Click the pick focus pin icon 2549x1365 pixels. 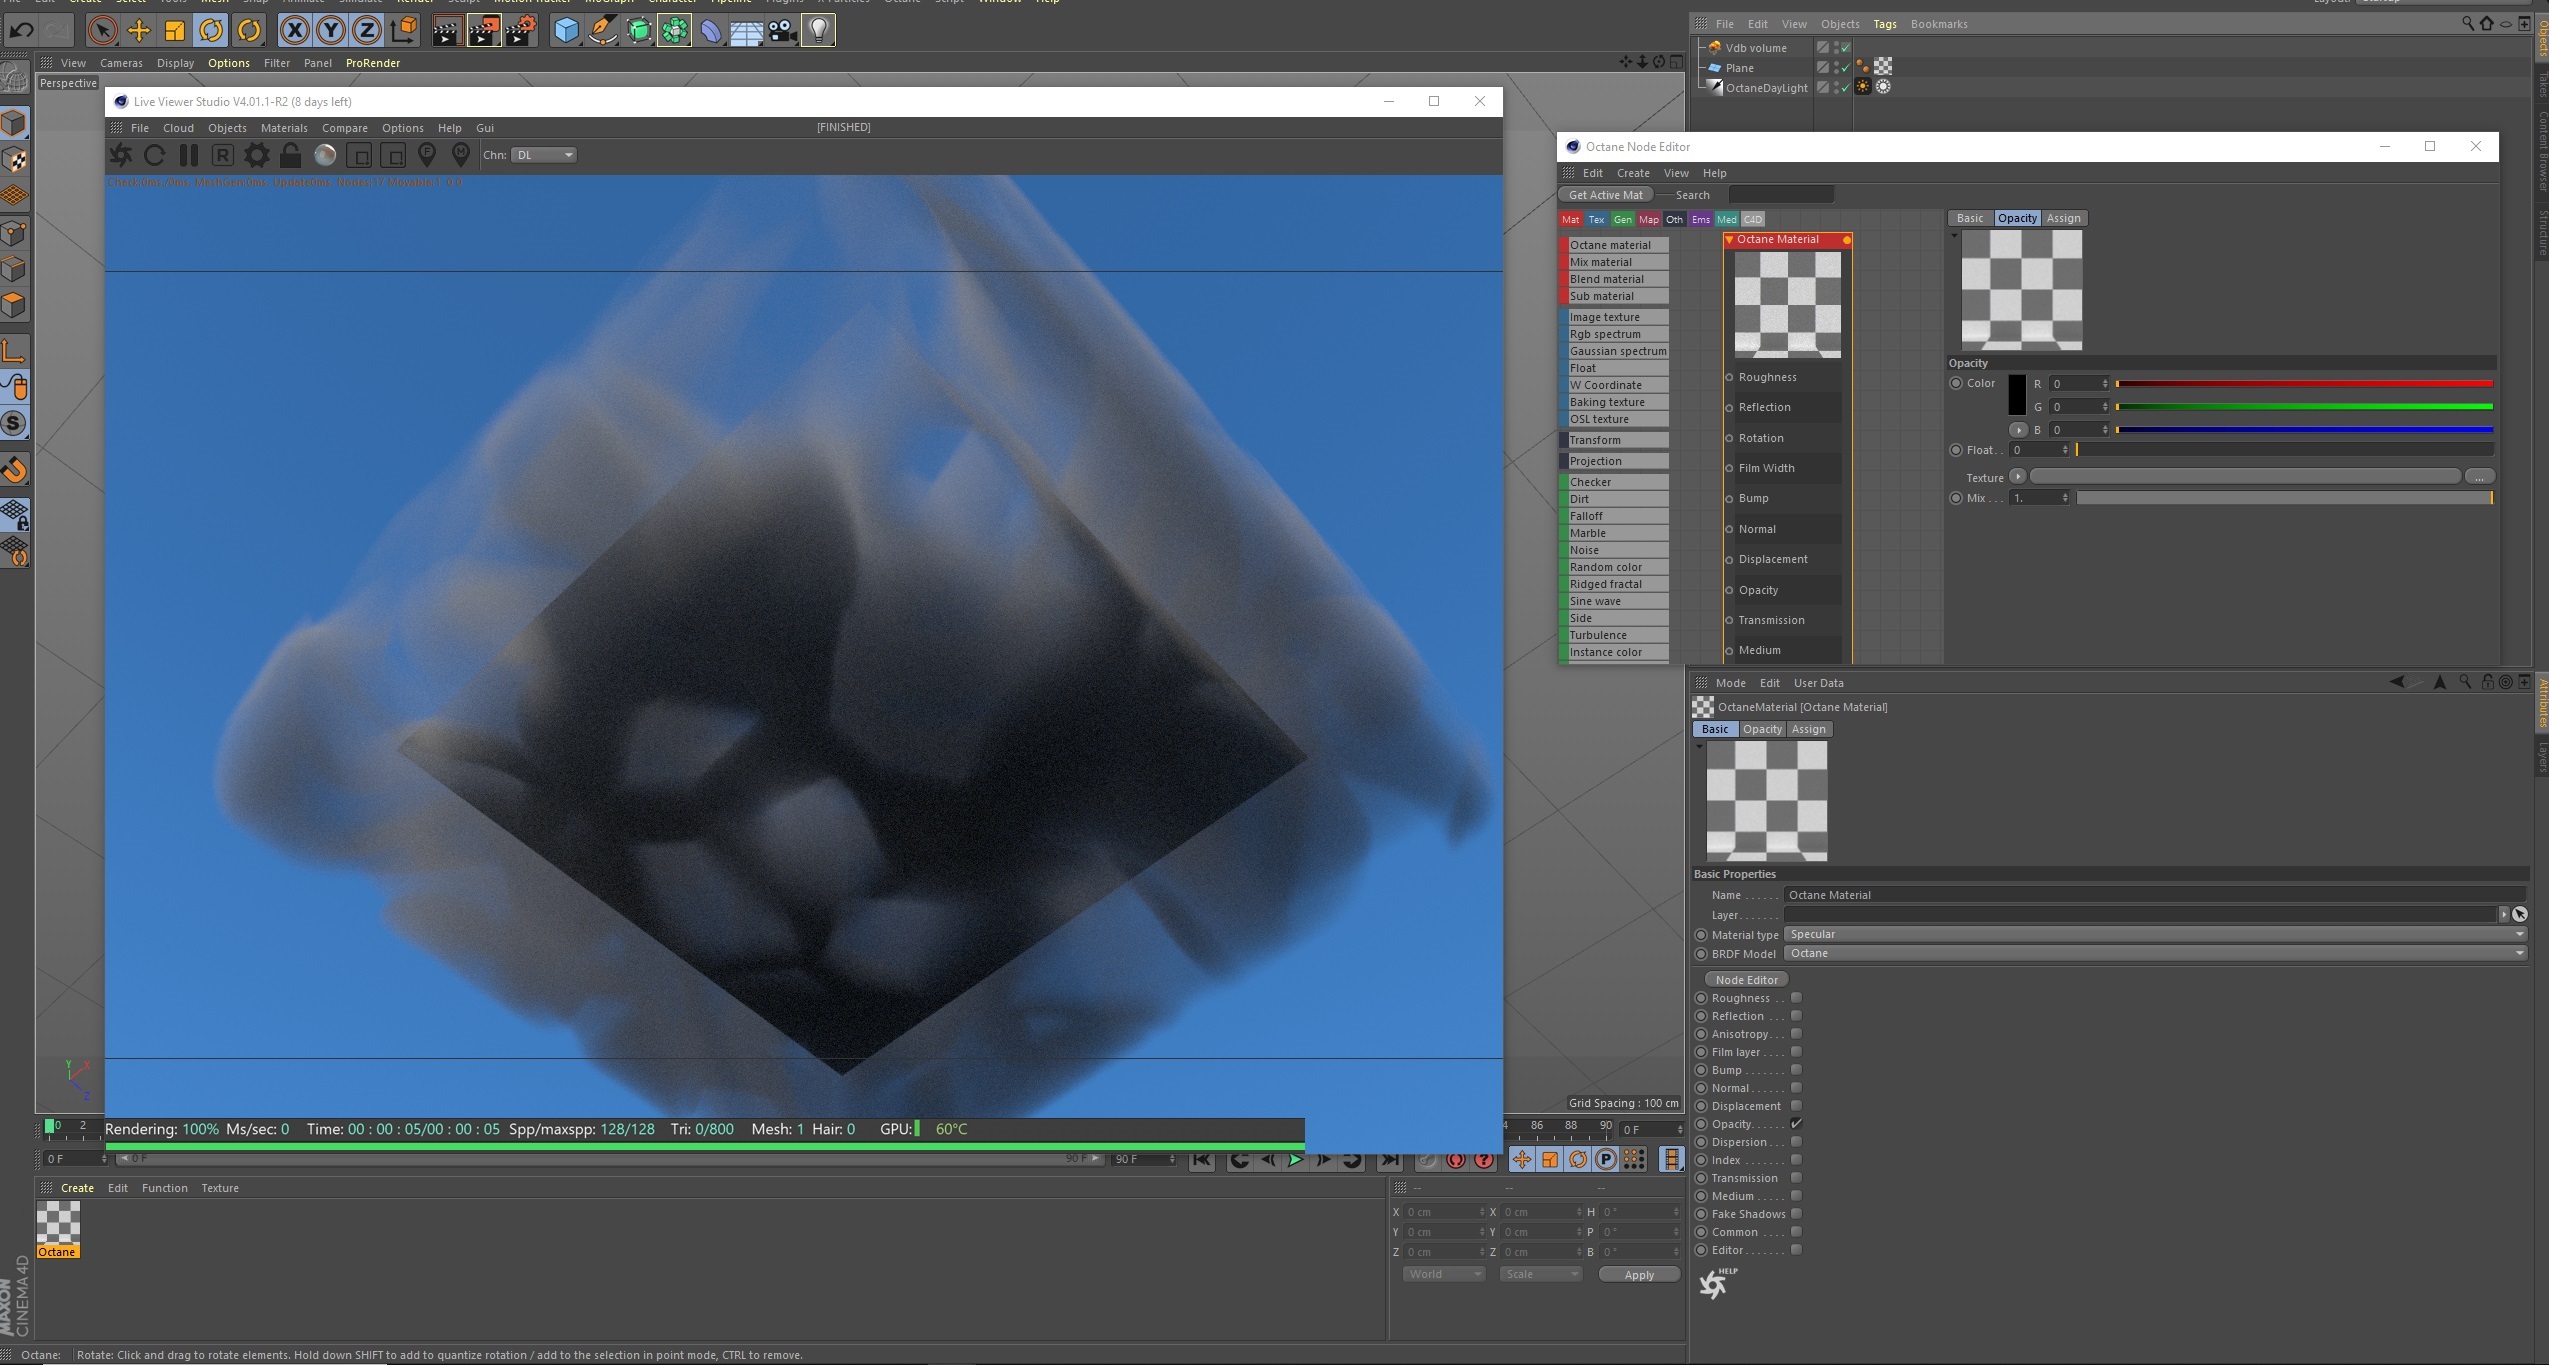coord(427,155)
